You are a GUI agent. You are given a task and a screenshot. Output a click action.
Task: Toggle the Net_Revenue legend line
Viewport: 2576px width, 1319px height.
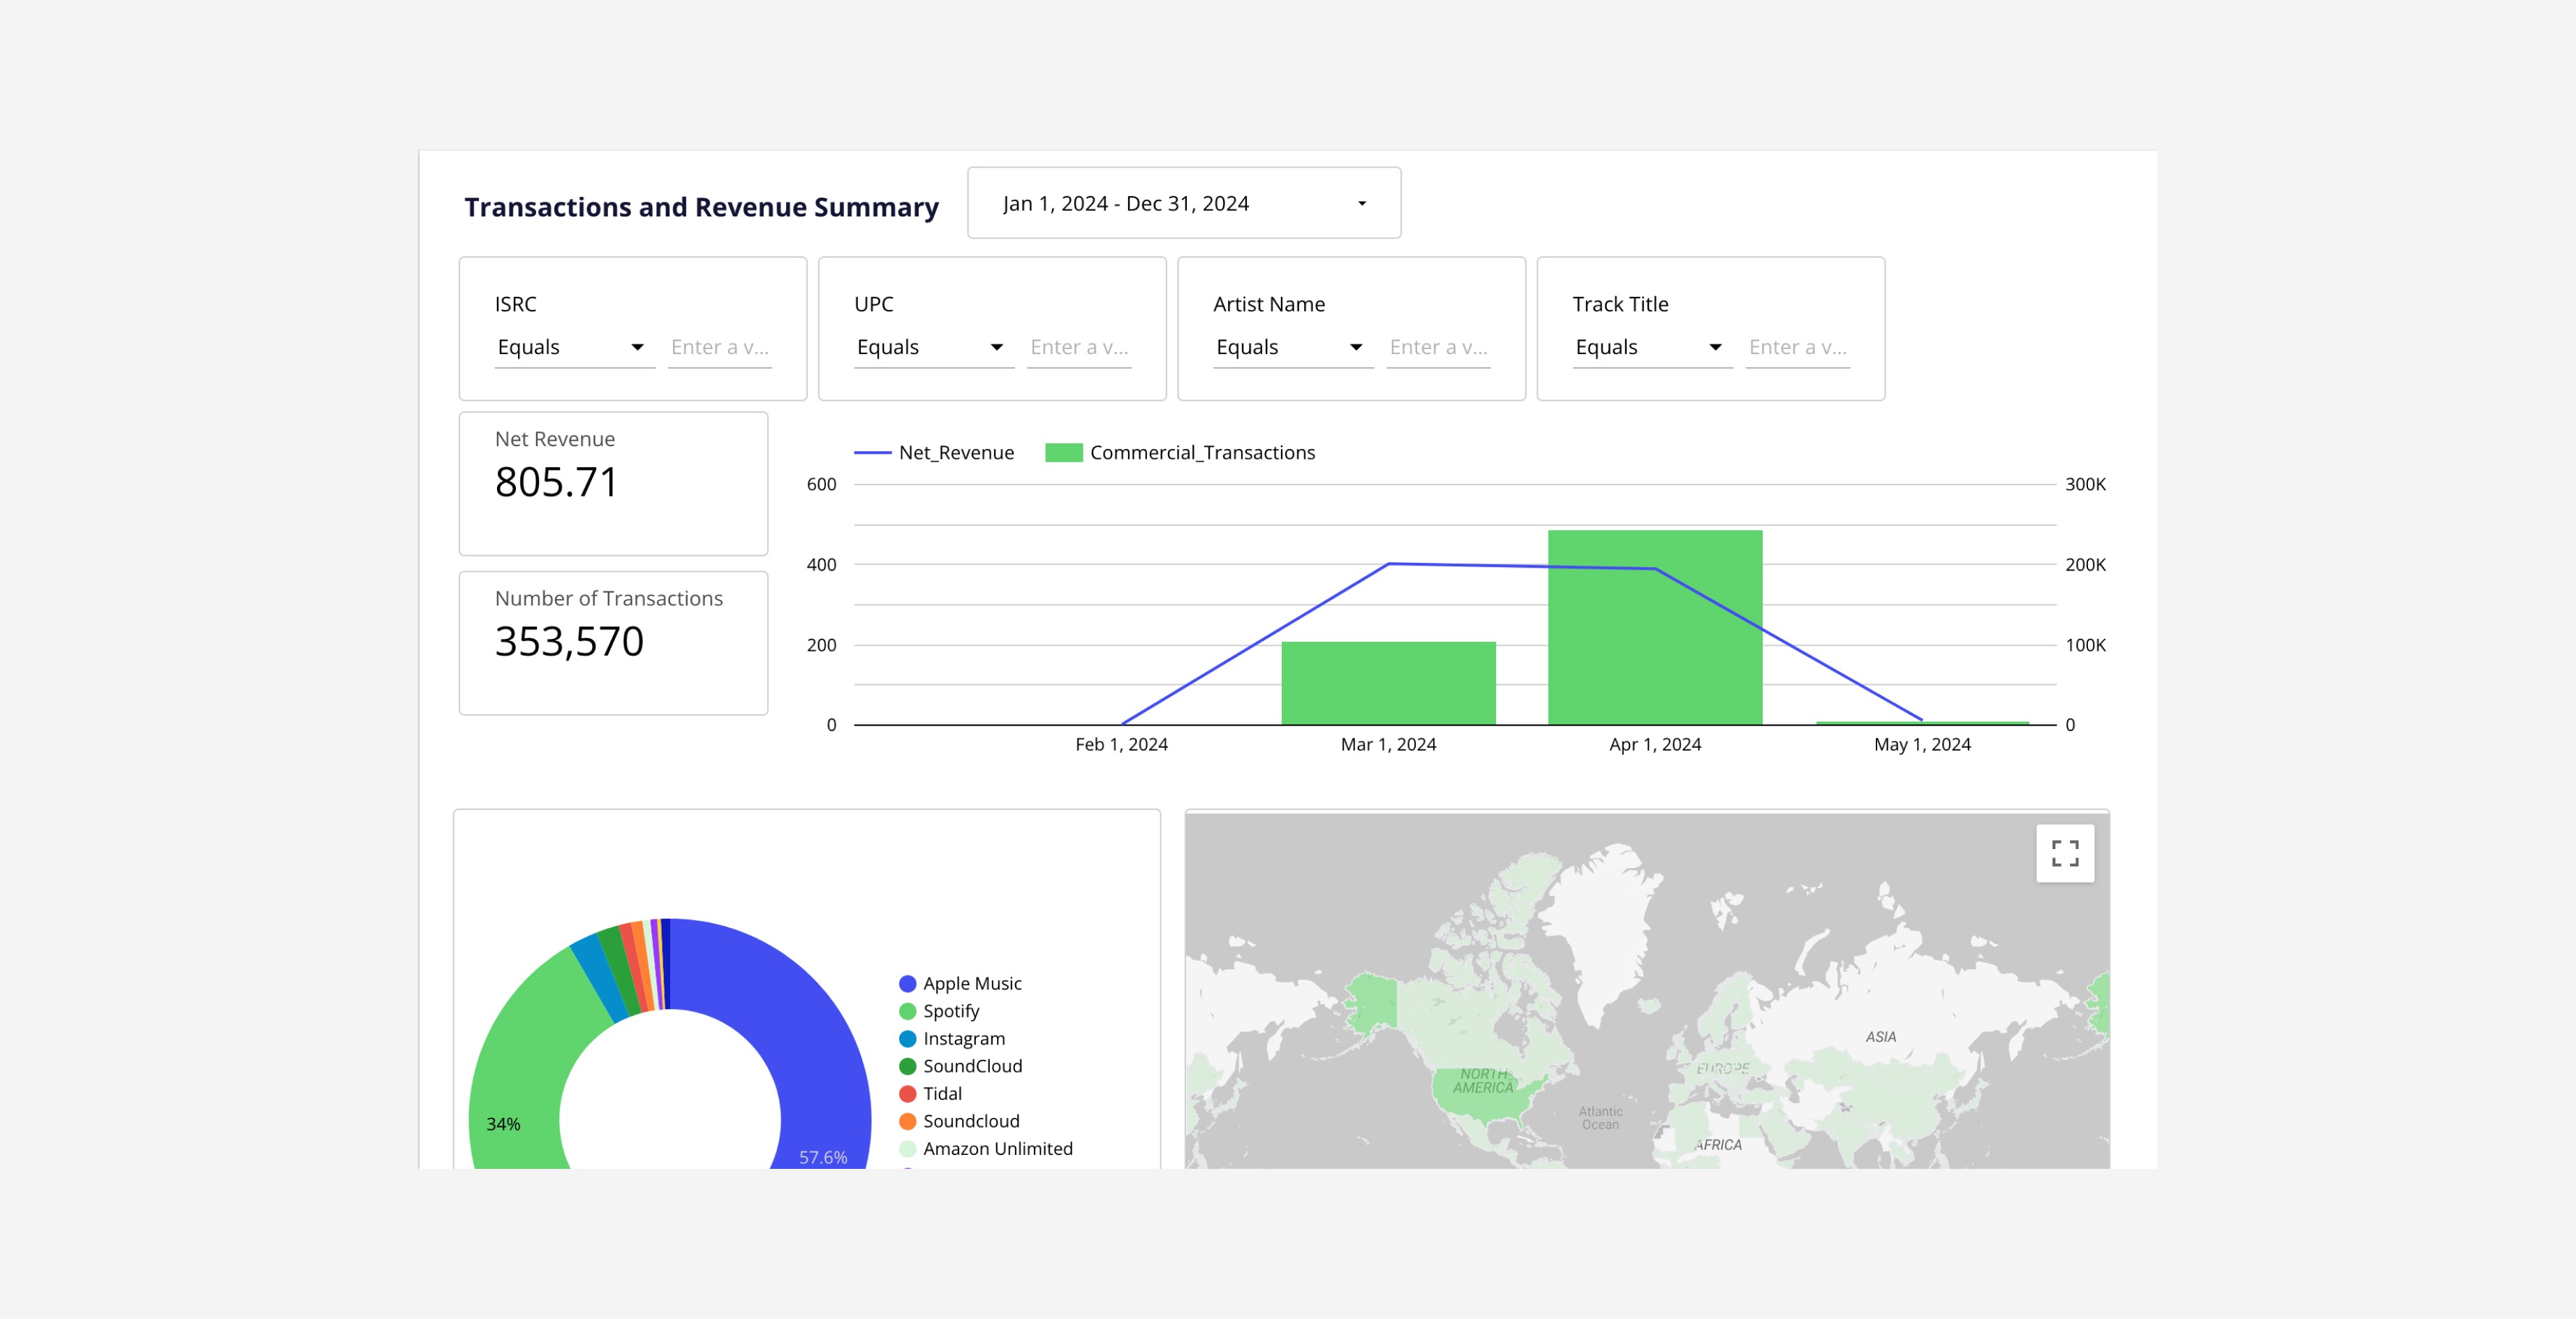tap(872, 453)
